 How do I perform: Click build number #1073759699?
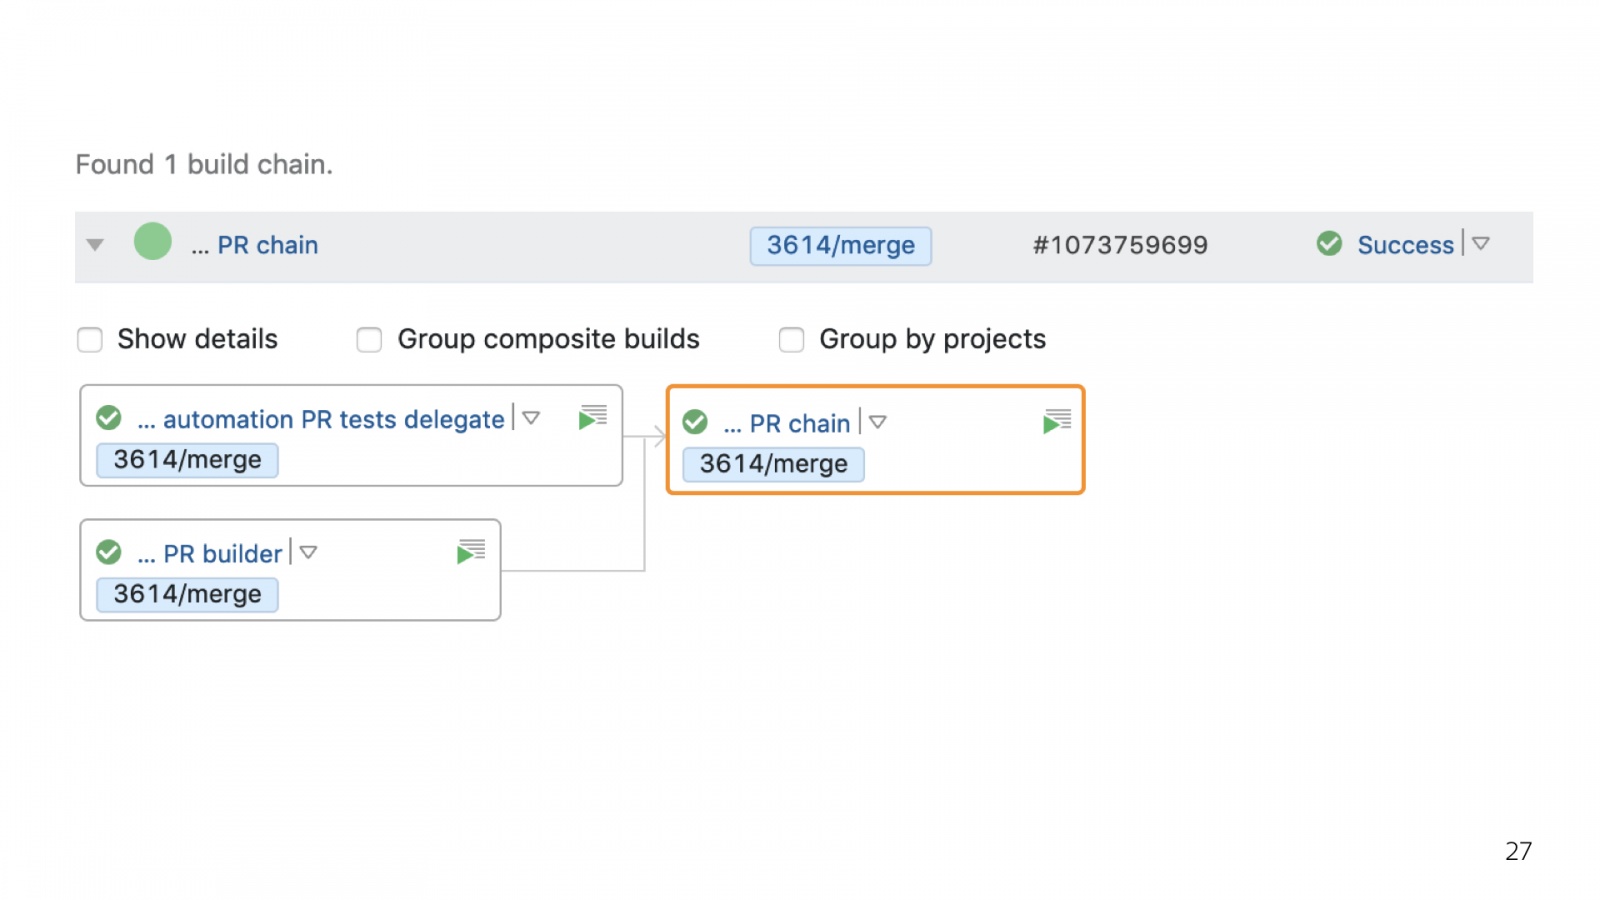pos(1120,245)
